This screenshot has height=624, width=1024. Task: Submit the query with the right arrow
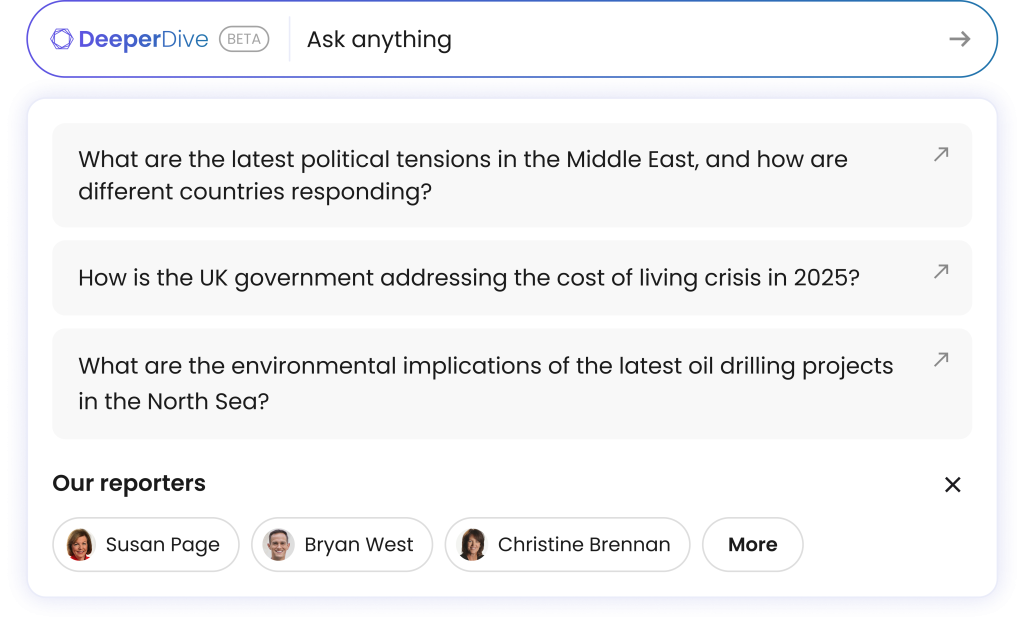(960, 39)
